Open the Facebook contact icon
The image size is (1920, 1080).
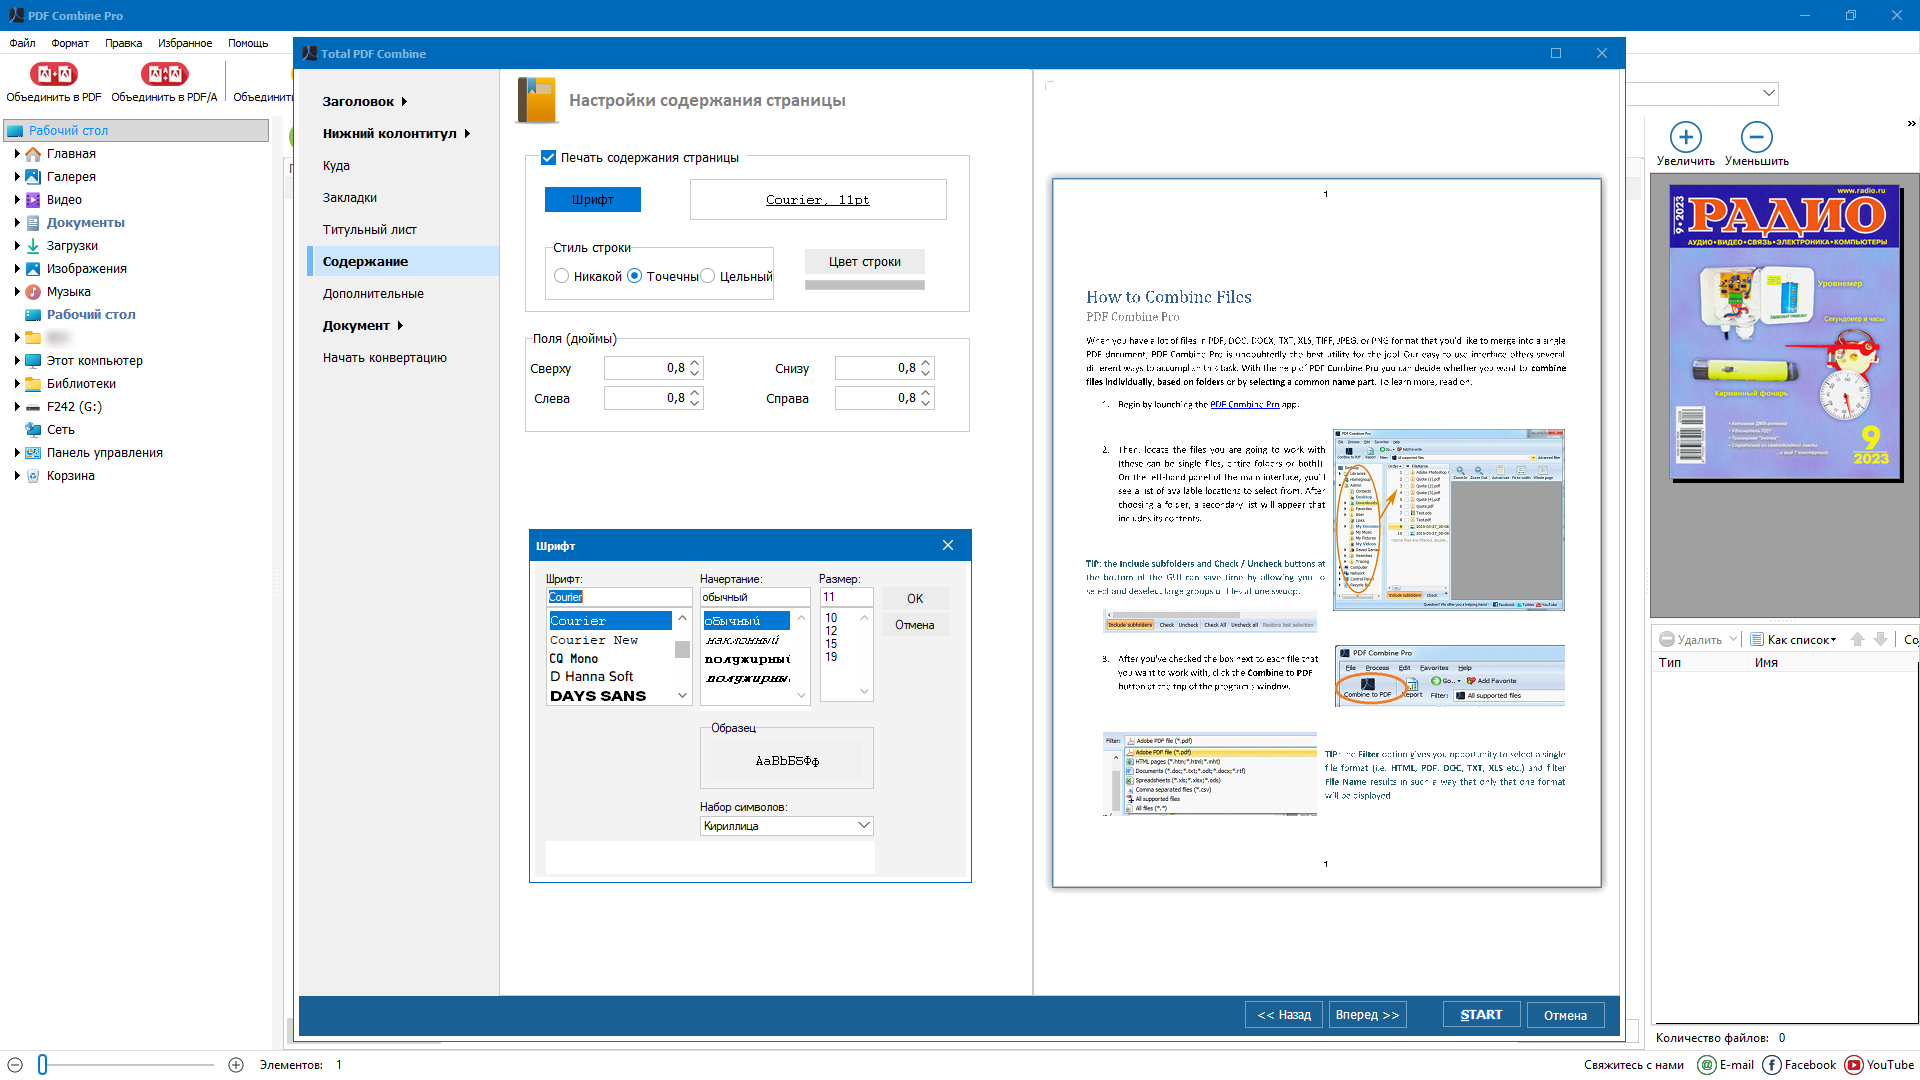(x=1771, y=1065)
